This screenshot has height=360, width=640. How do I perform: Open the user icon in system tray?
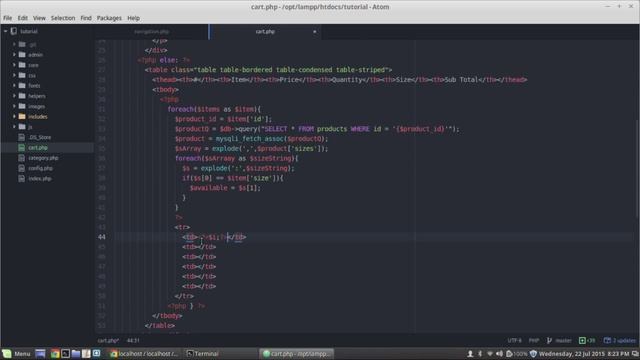(470, 353)
